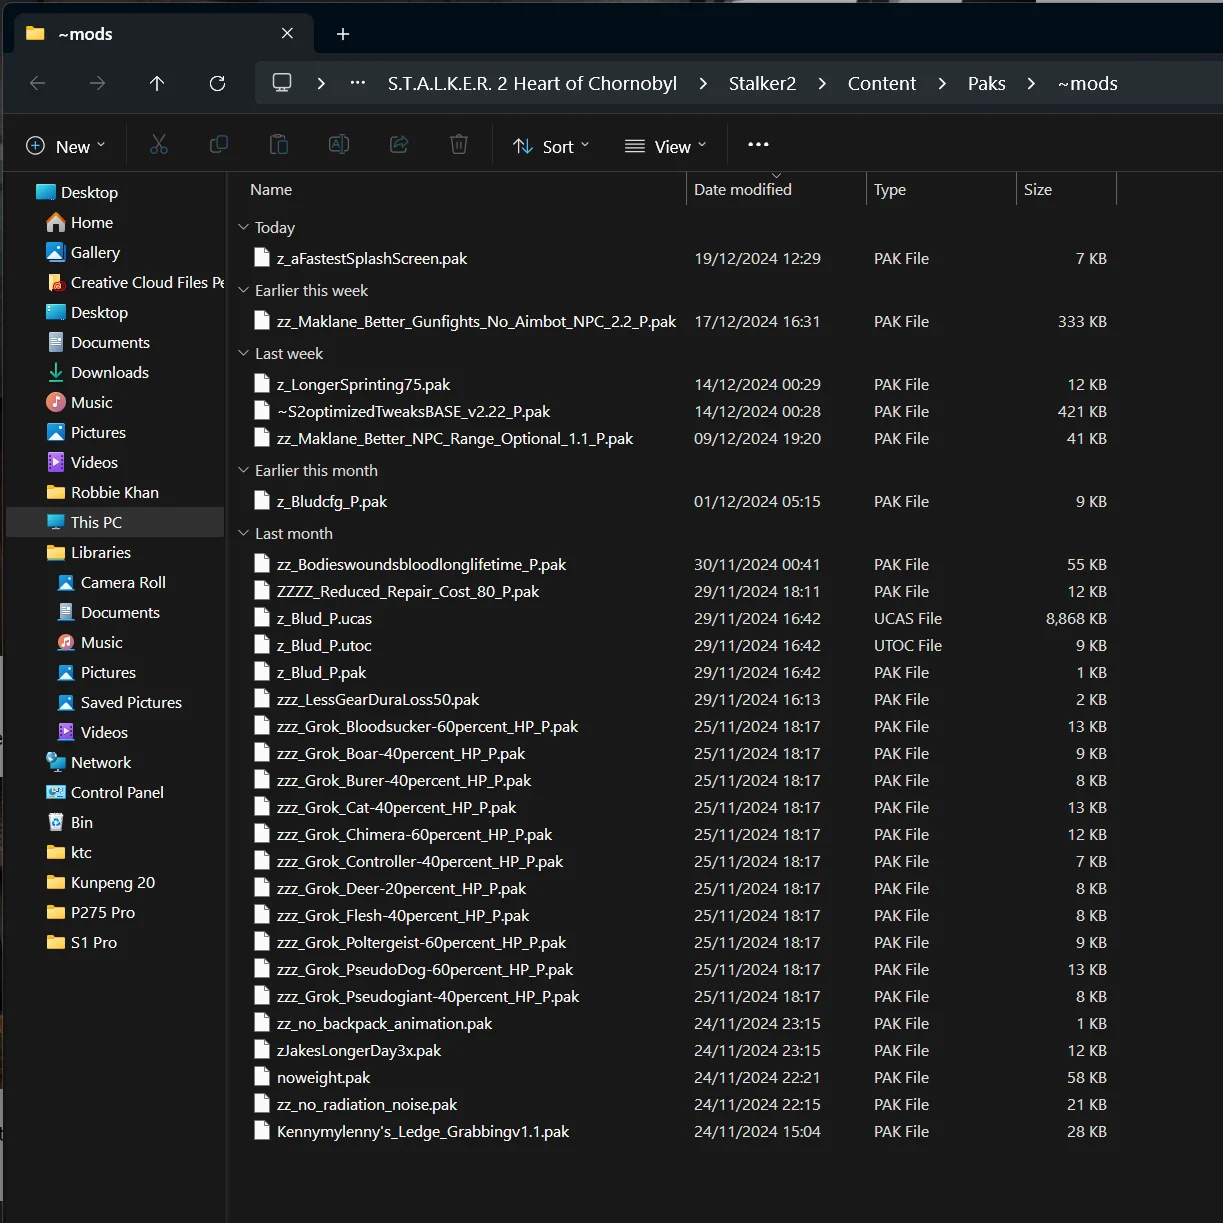Close the ~mods tab

287,34
